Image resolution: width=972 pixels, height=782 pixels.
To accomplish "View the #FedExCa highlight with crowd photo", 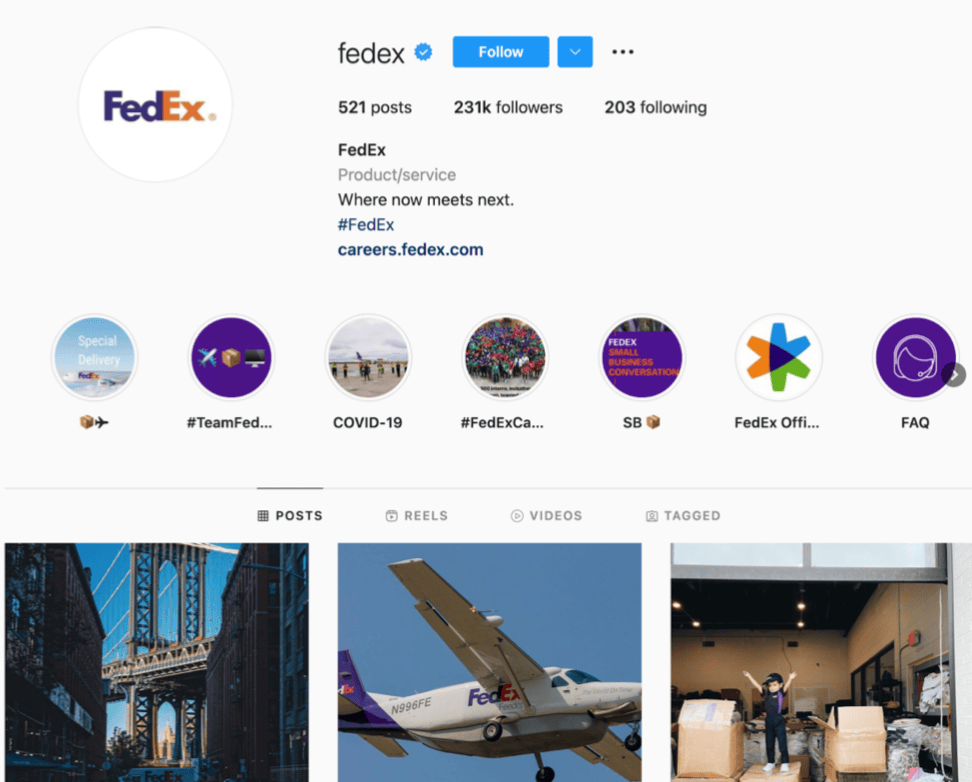I will [x=505, y=357].
